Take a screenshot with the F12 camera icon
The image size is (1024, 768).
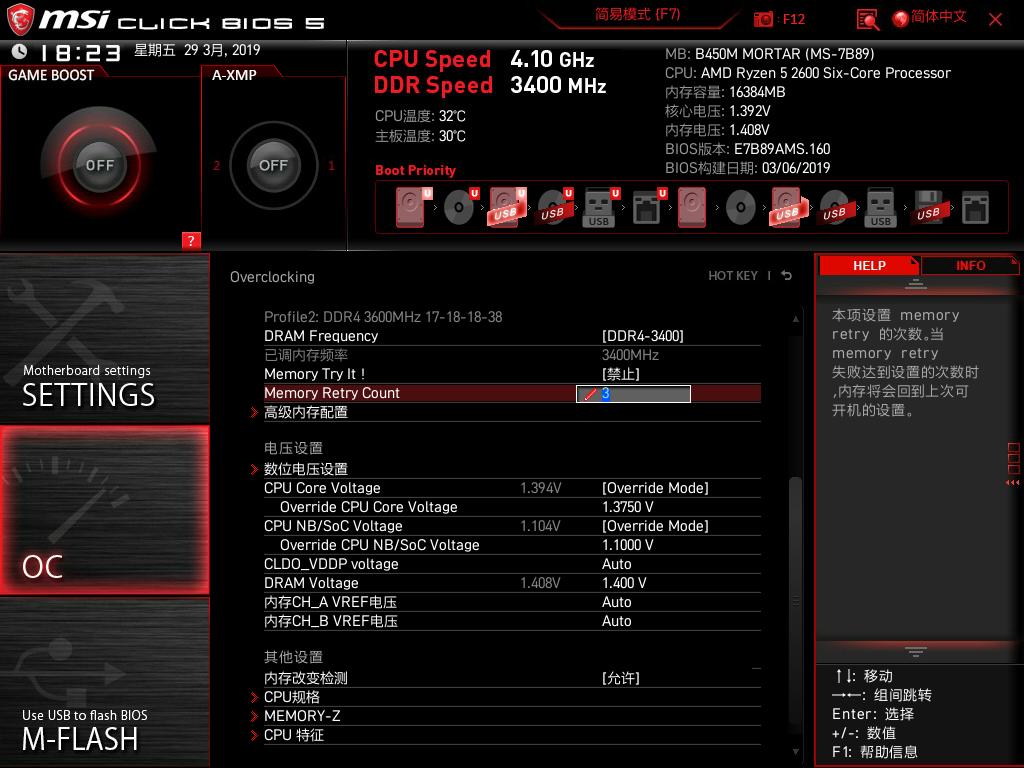point(763,19)
